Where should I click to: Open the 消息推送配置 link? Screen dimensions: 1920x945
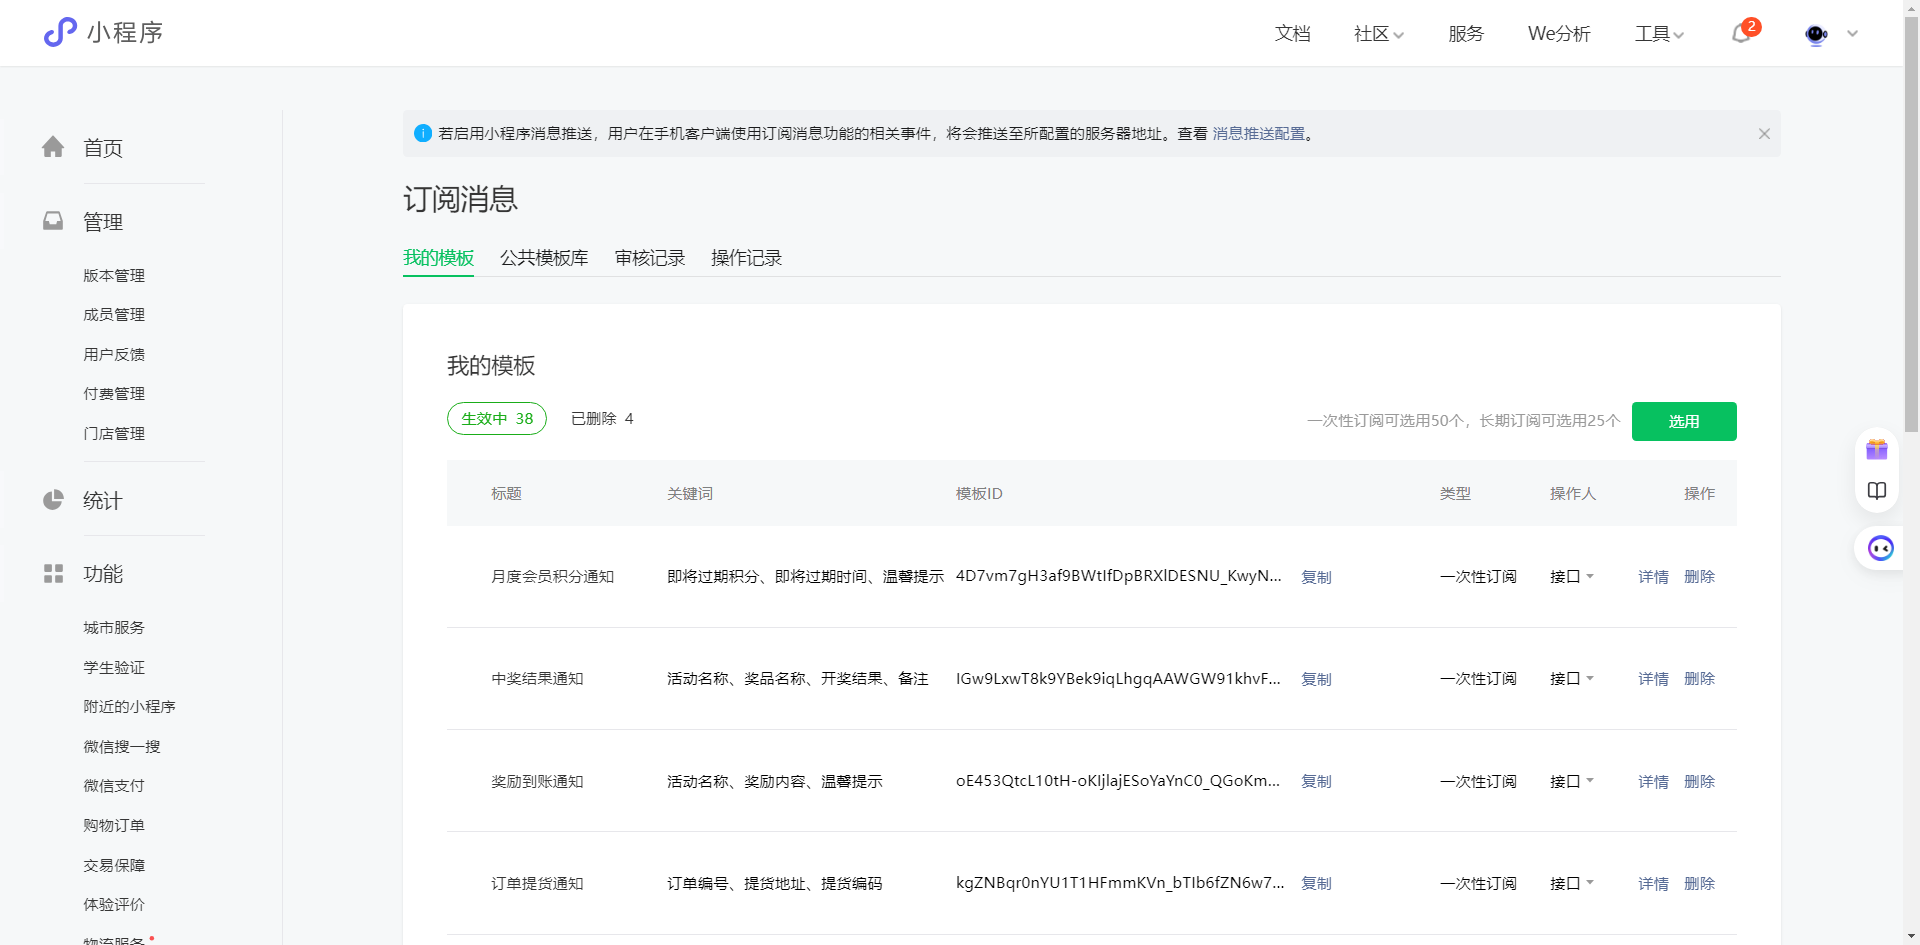(1258, 134)
